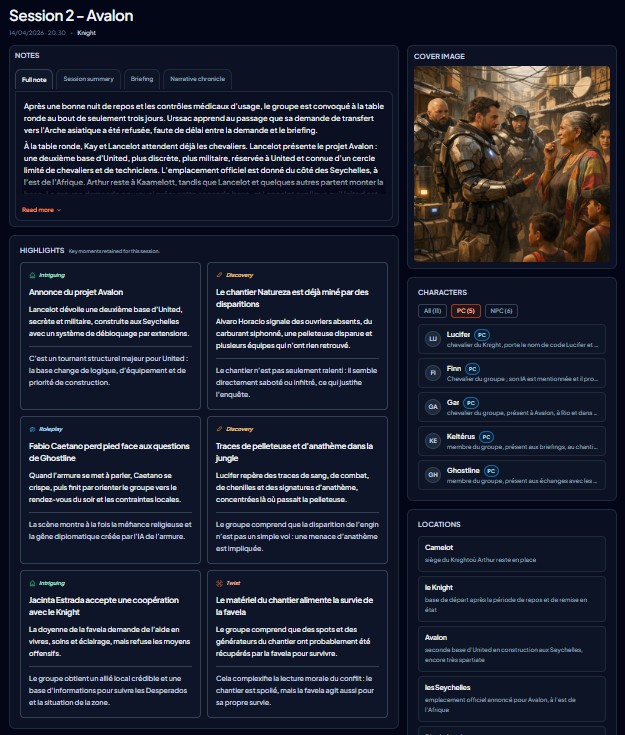
Task: Expand the note with Read more
Action: pos(41,210)
